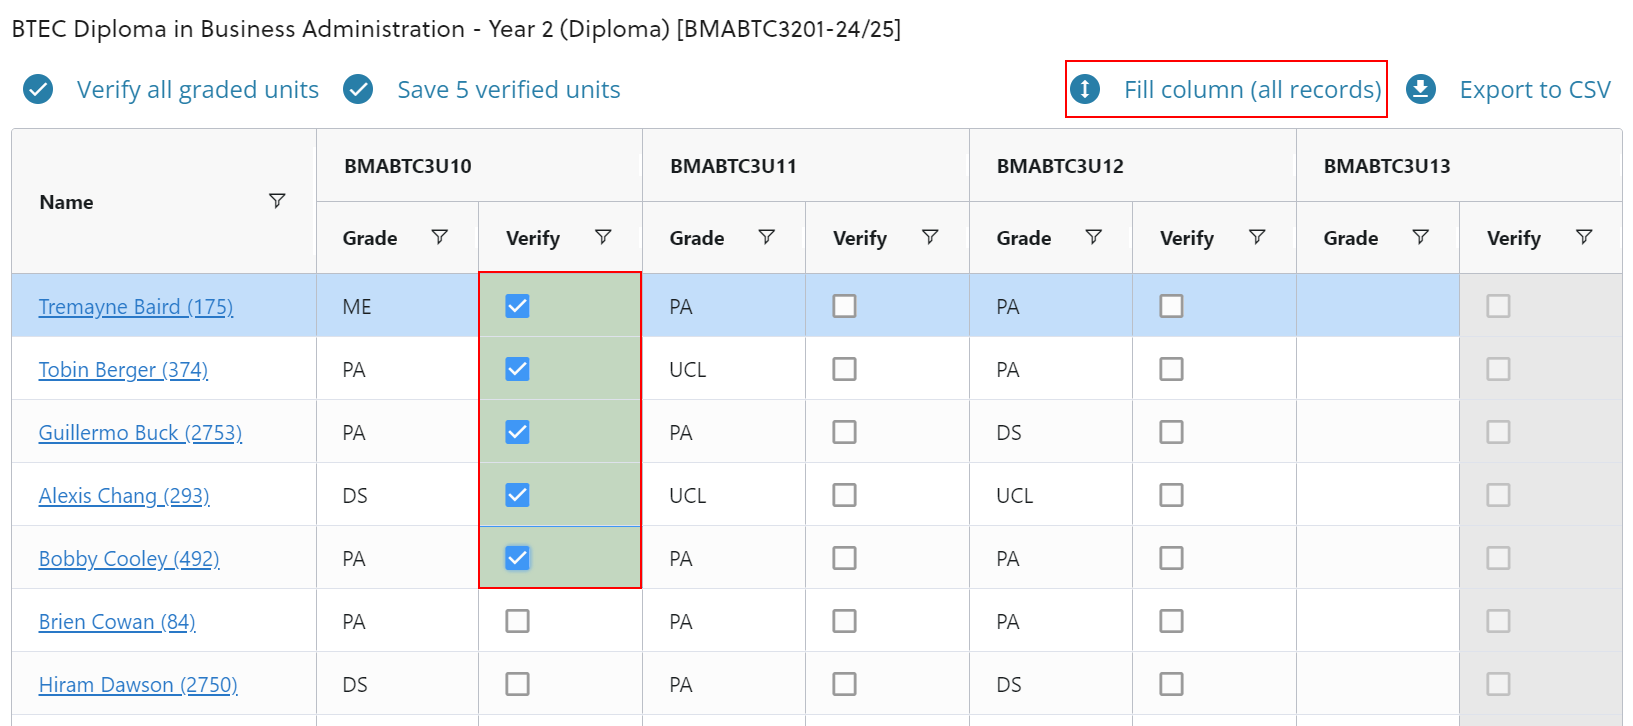Open filter for BMABTC3U11 Verify column
Viewport: 1633px width, 726px height.
(930, 237)
